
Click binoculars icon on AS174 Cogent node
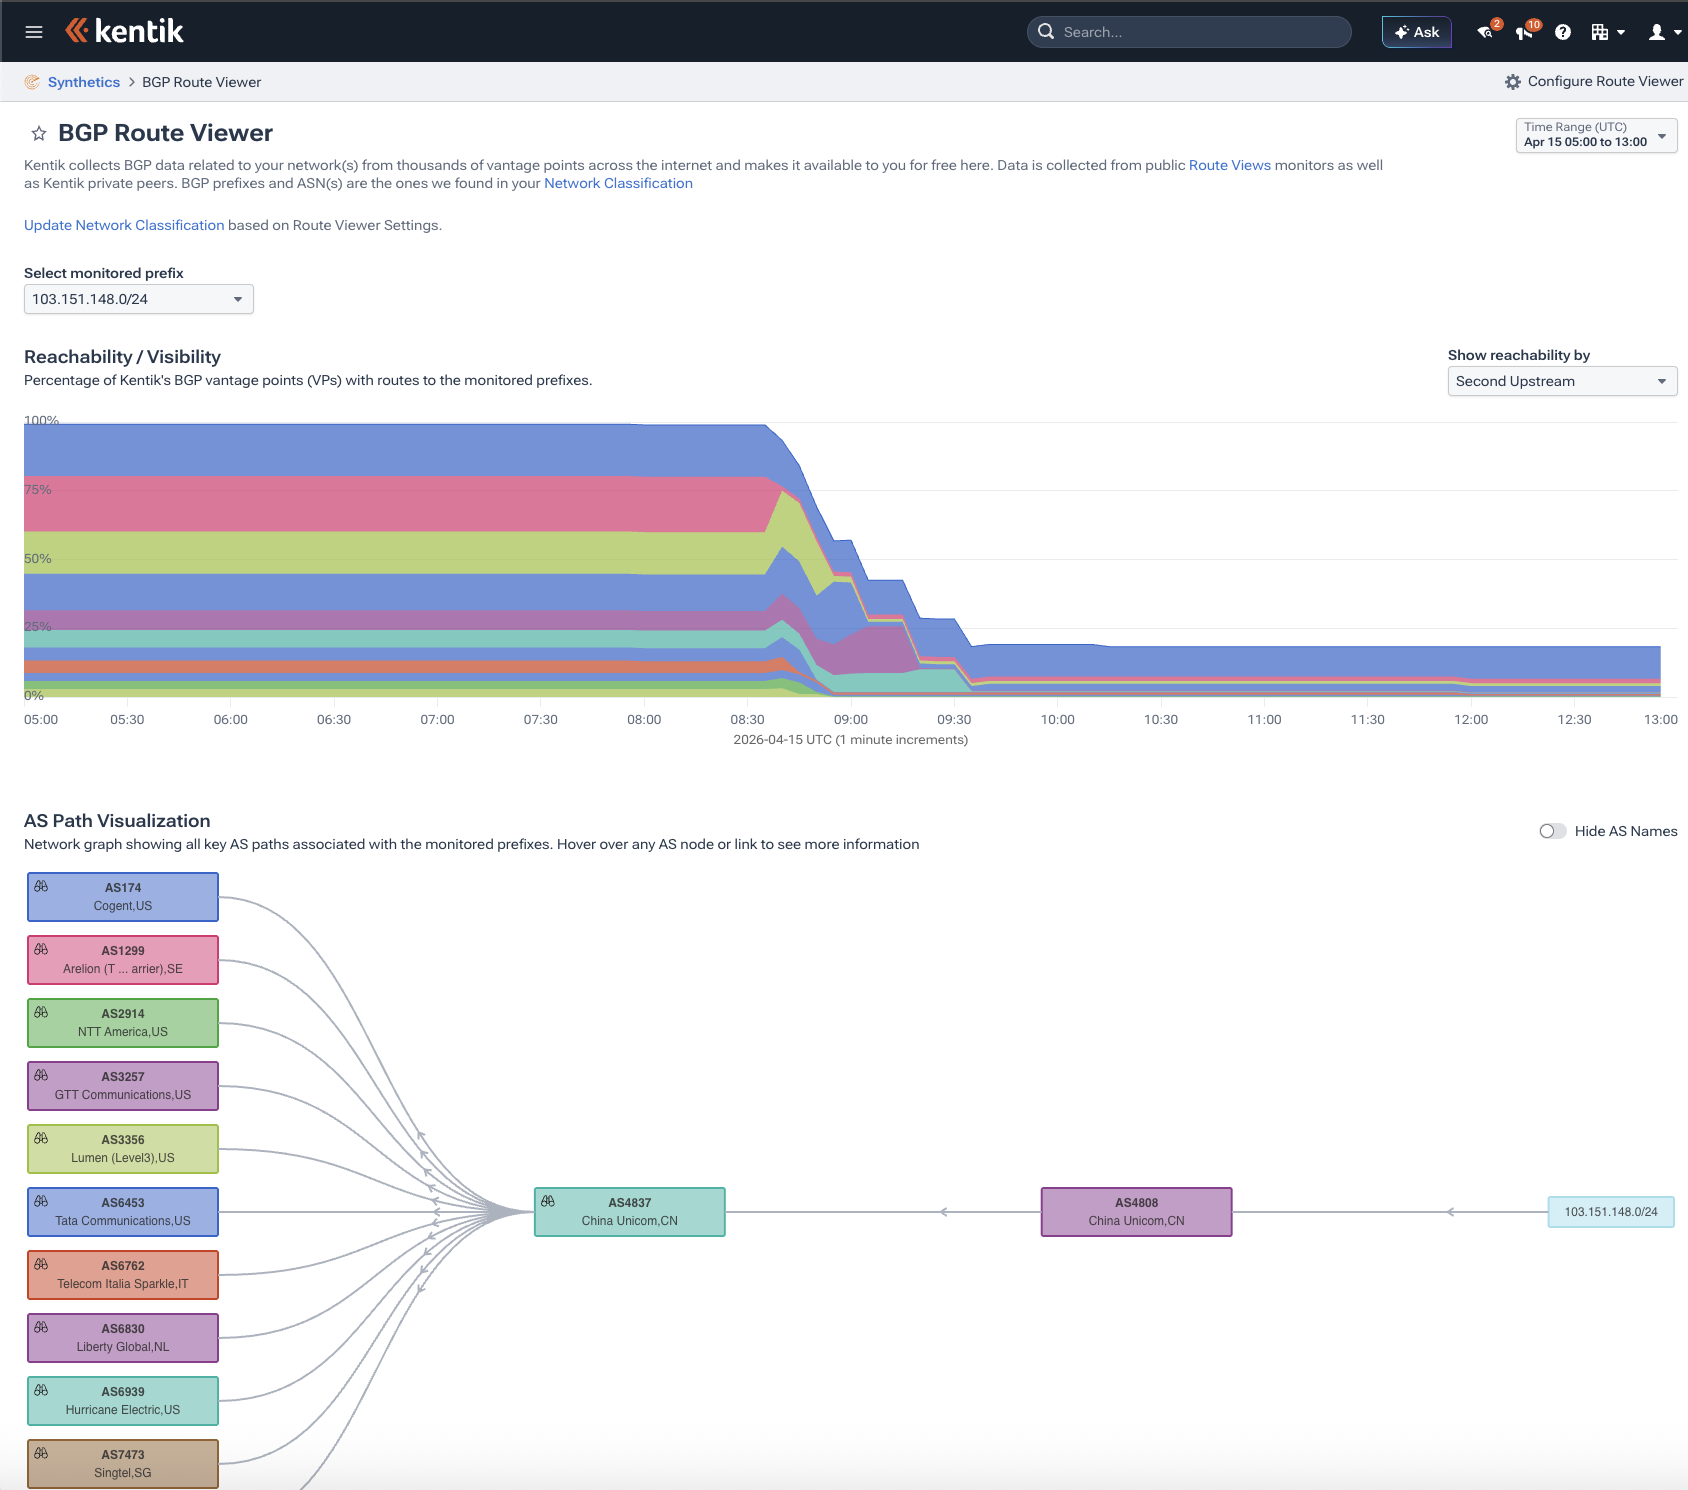pos(41,886)
